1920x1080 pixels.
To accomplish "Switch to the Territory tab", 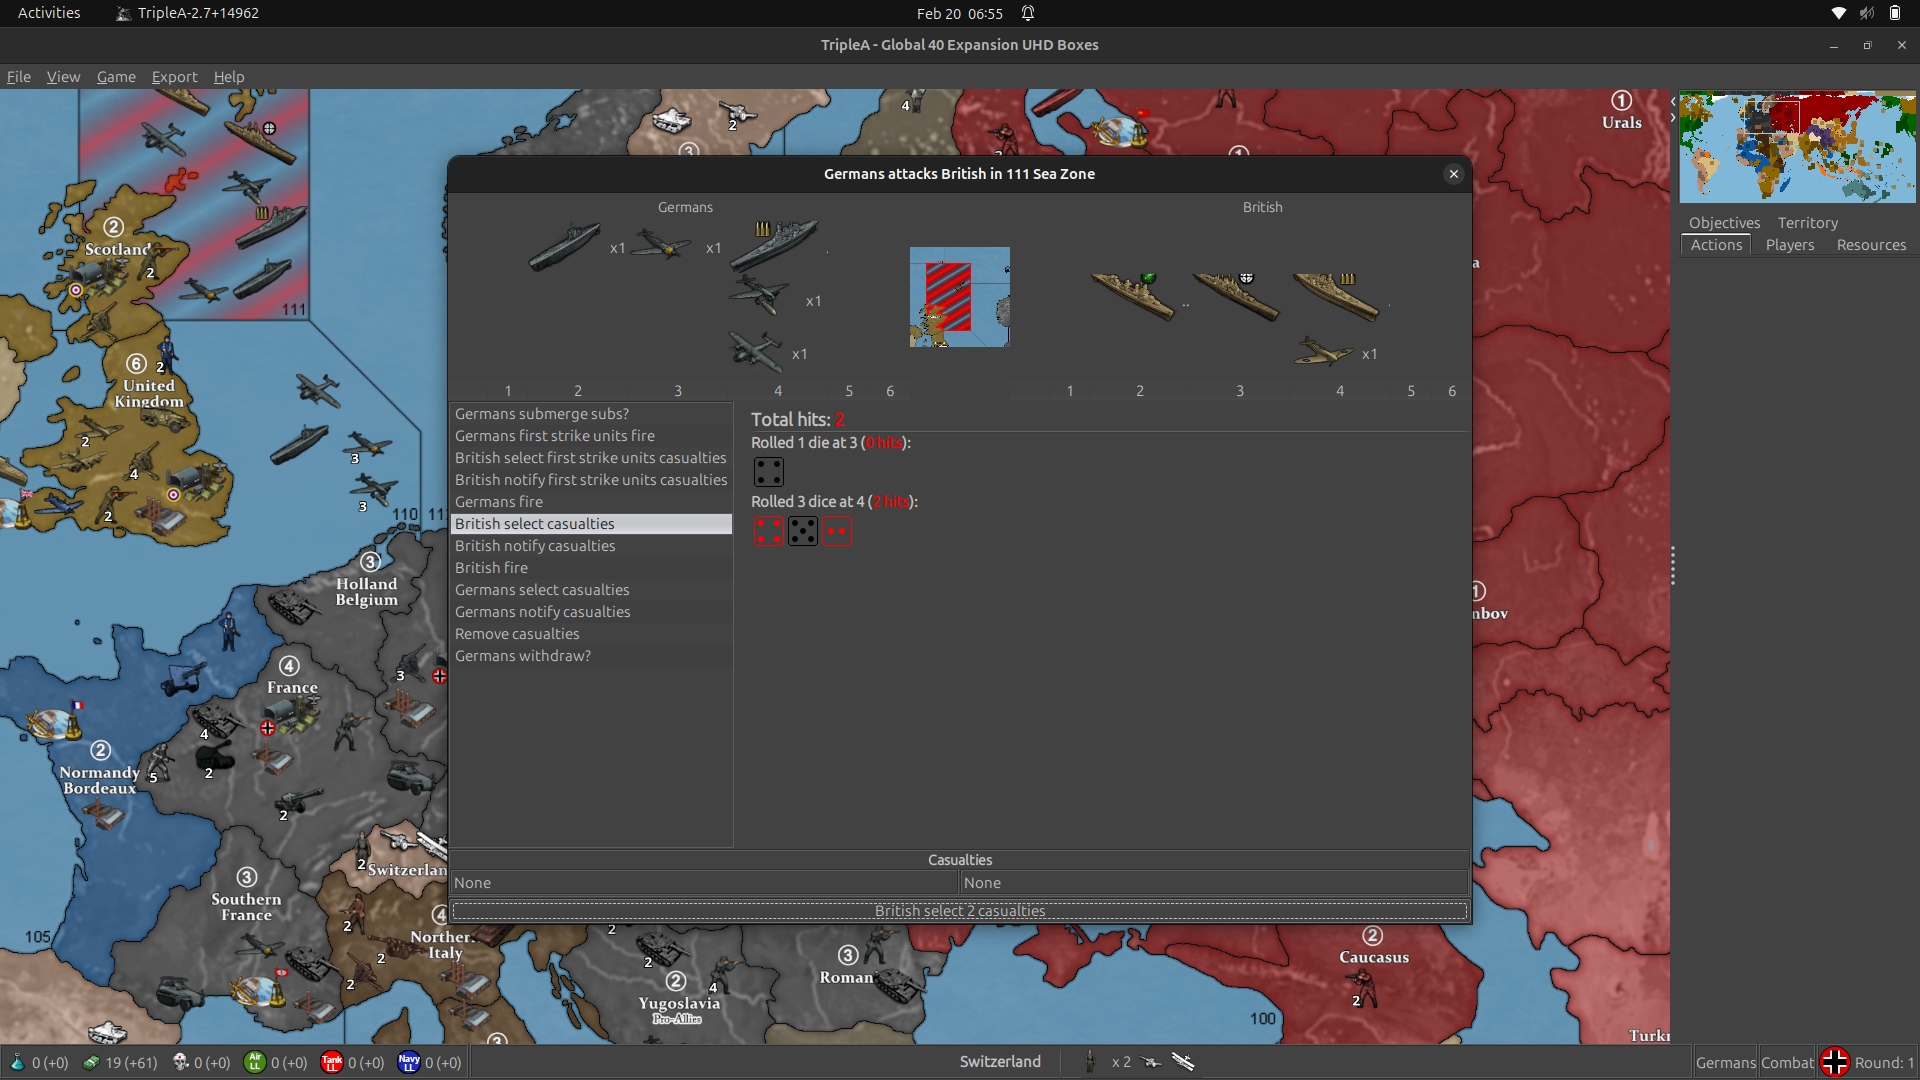I will (x=1807, y=222).
